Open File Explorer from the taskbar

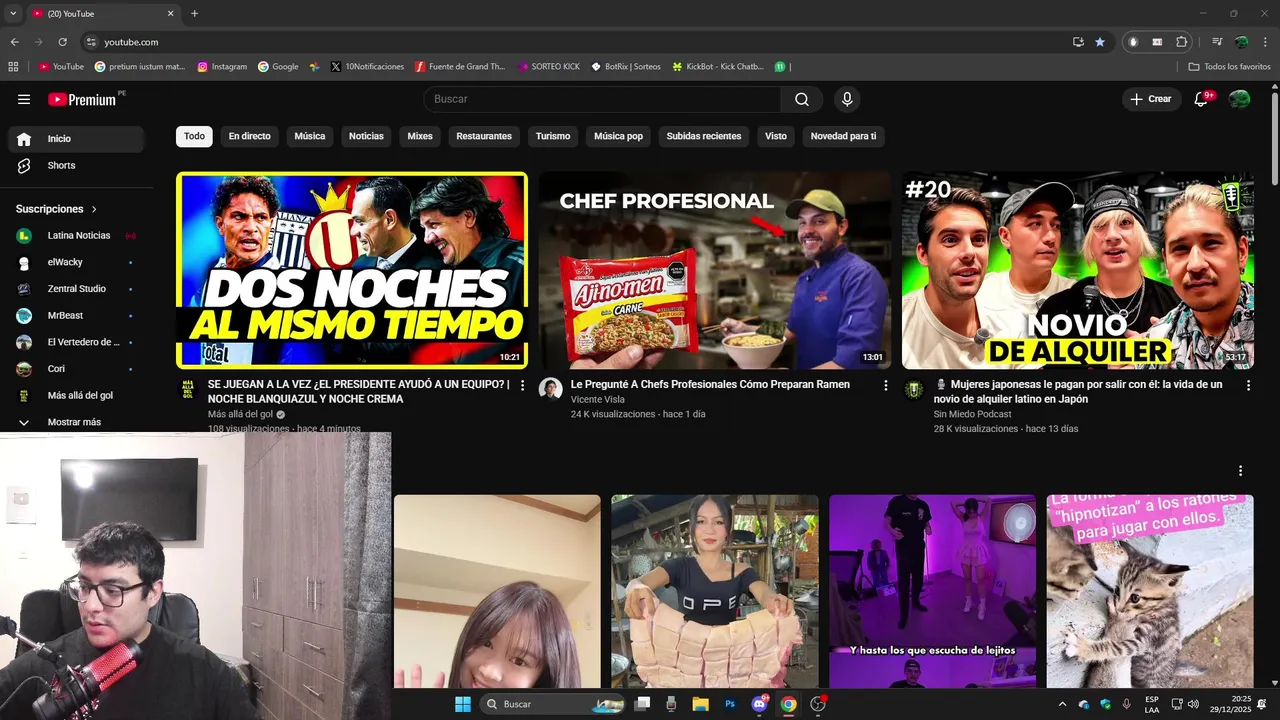click(x=700, y=704)
